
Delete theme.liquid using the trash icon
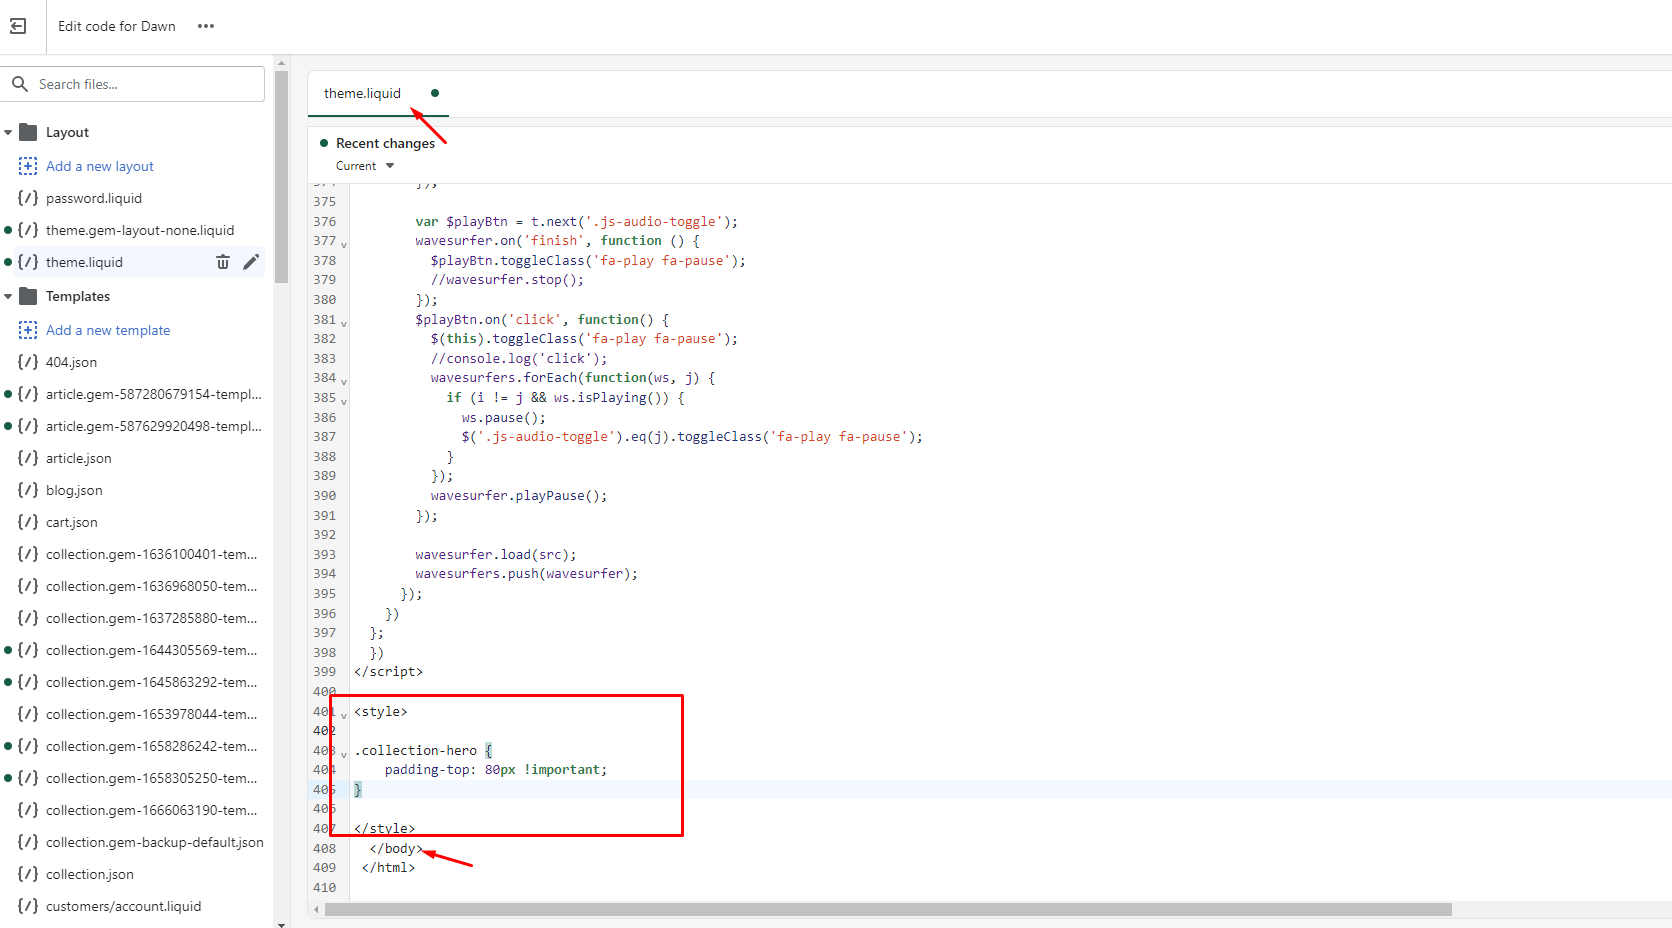[223, 262]
